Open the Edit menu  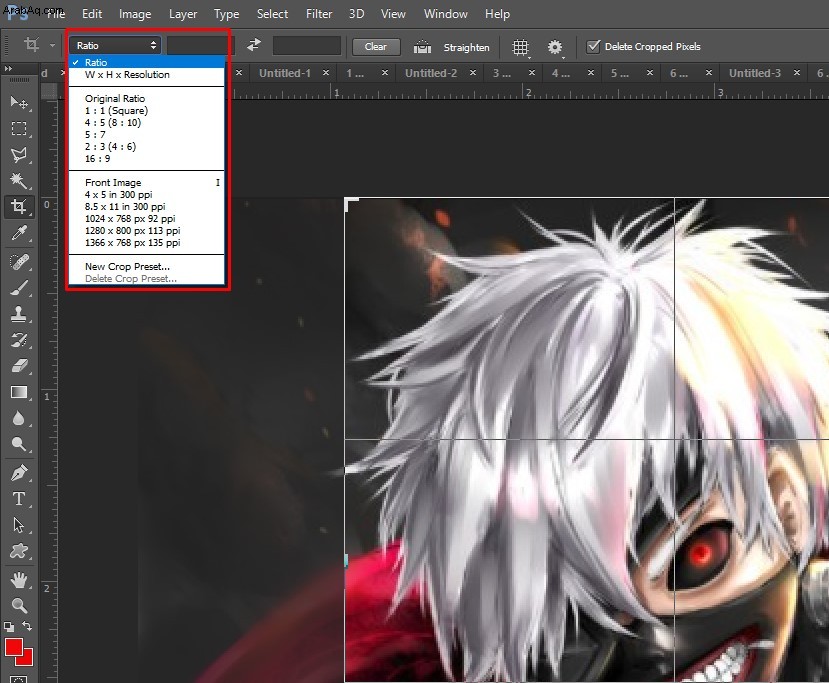pyautogui.click(x=92, y=14)
